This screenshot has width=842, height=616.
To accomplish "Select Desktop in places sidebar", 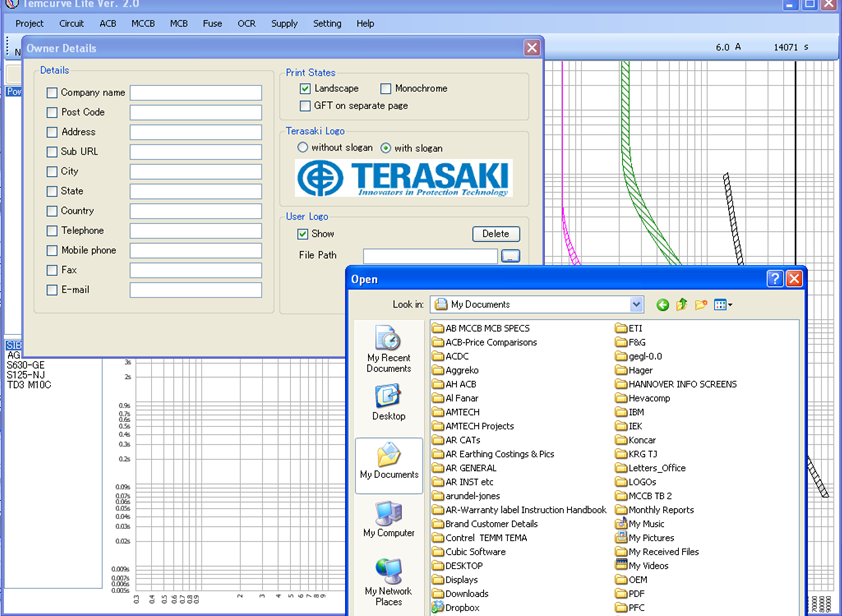I will (x=388, y=401).
